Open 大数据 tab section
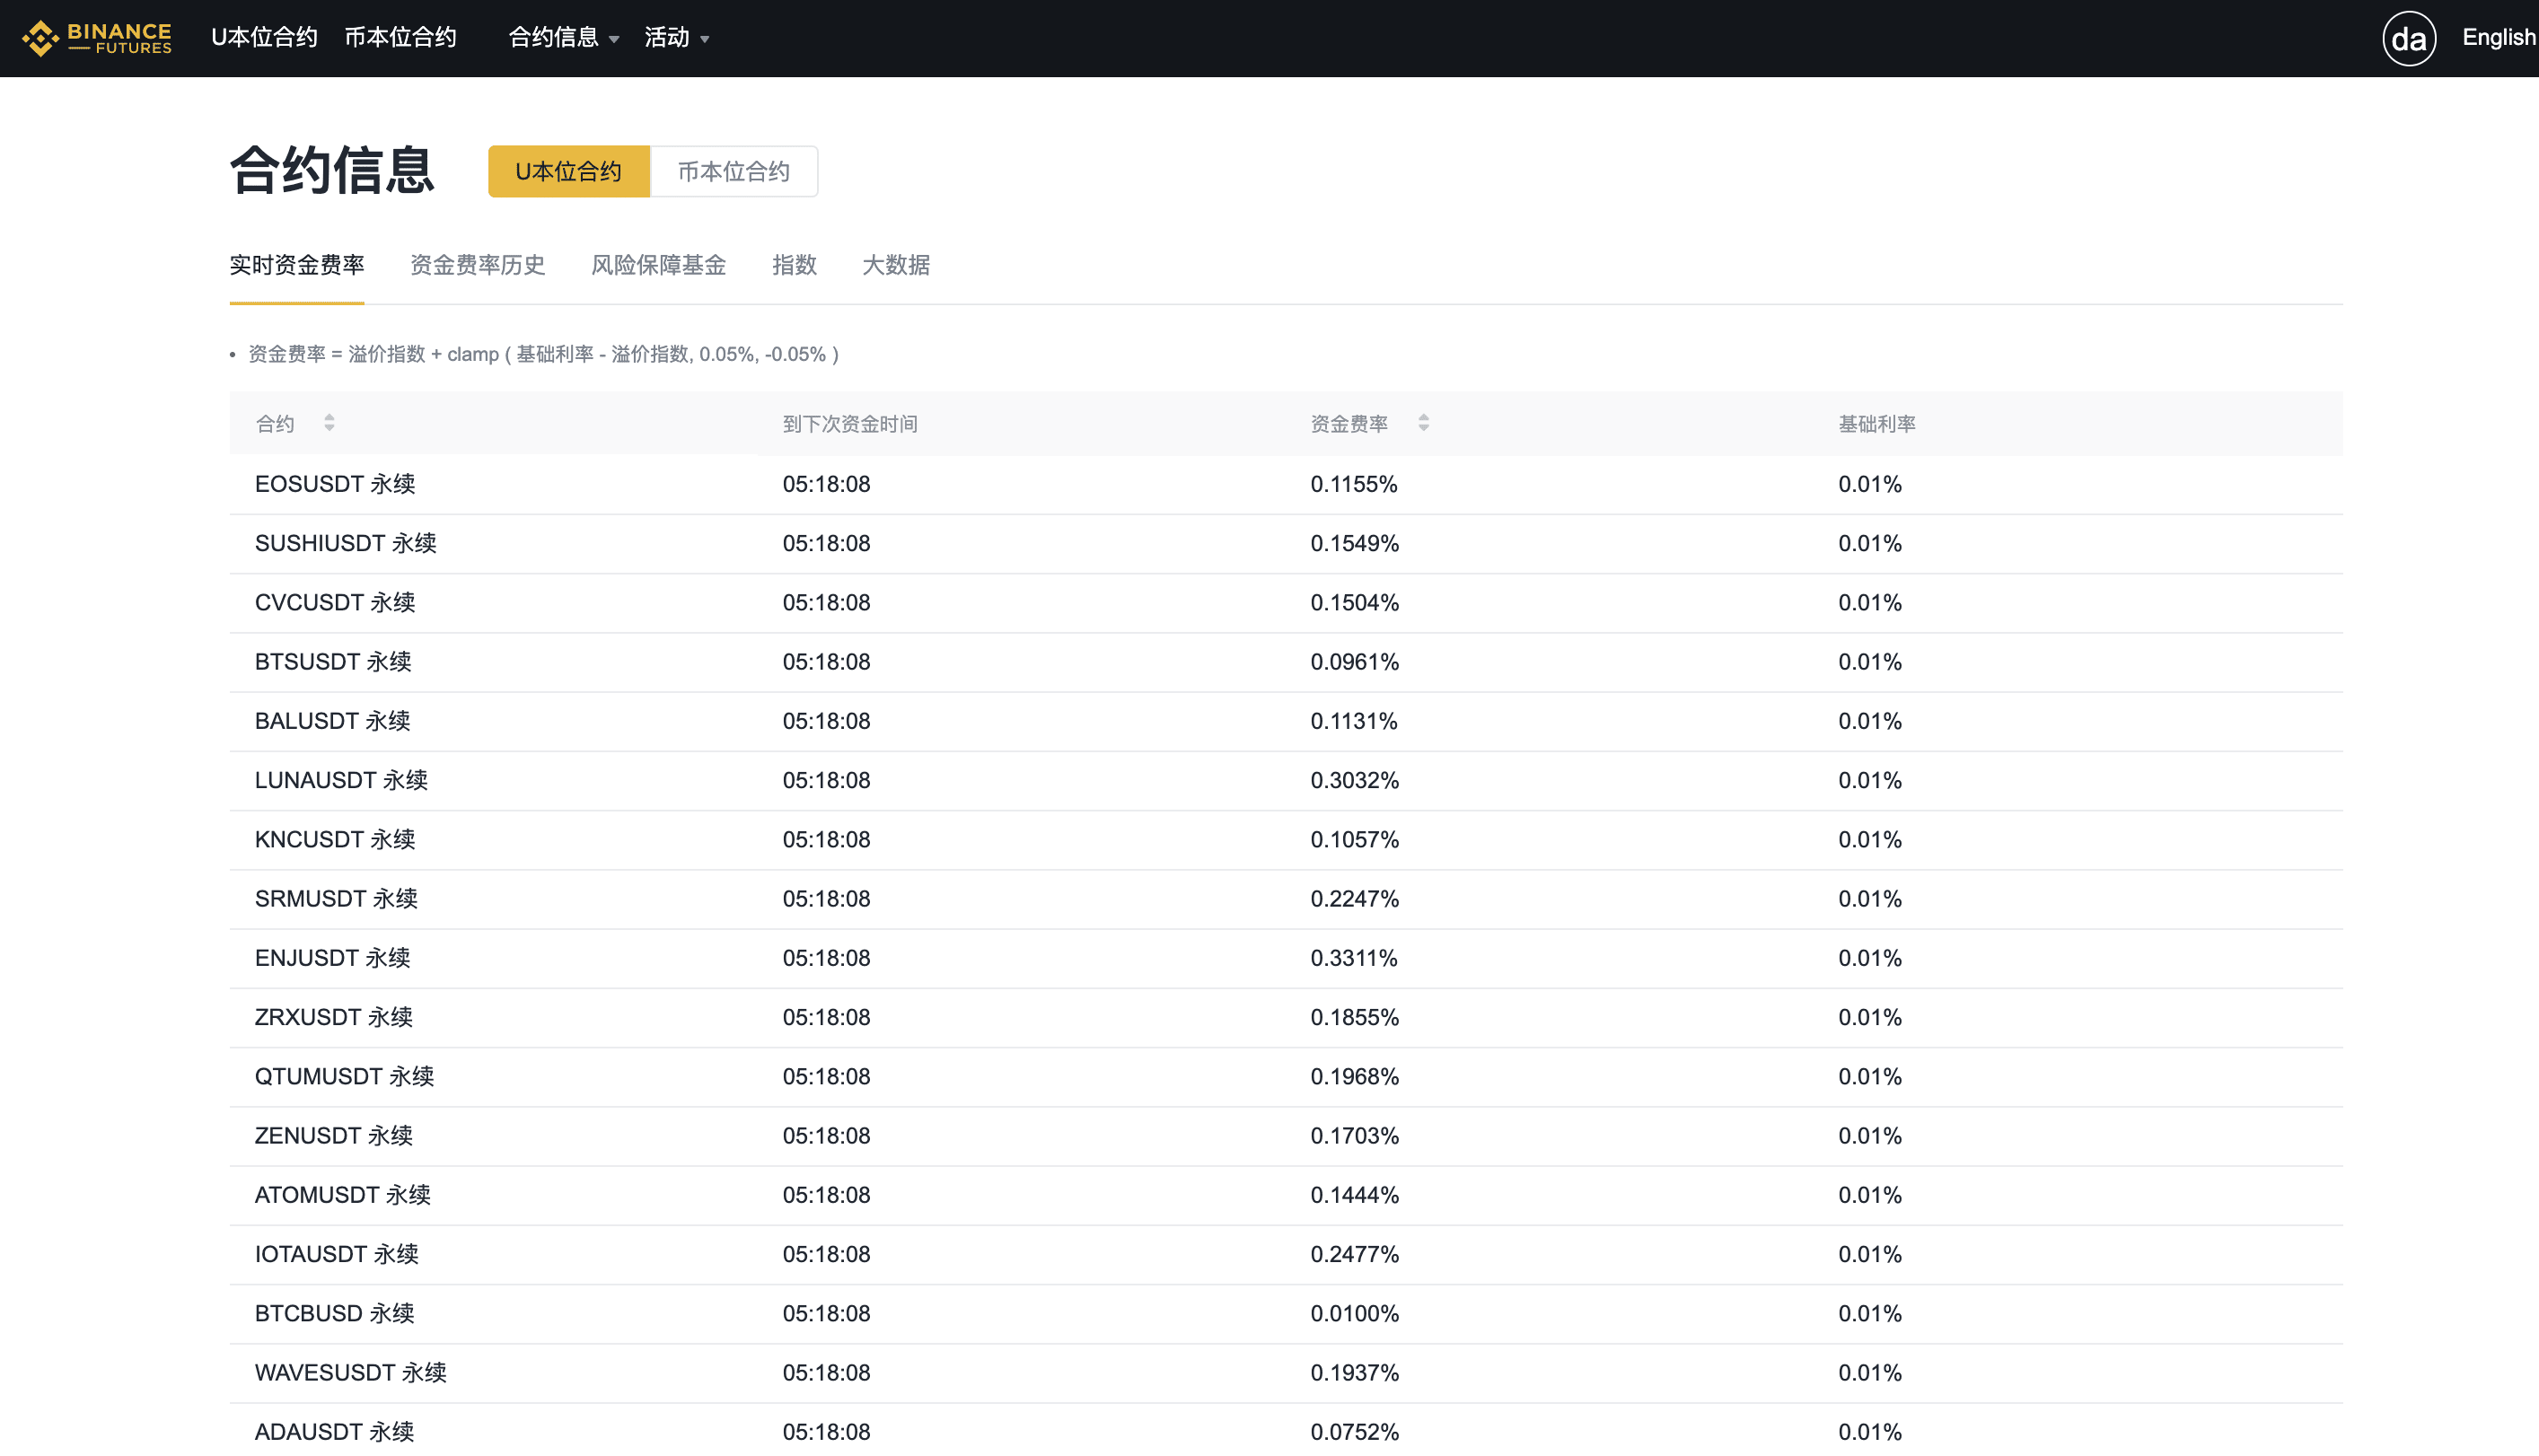 (x=896, y=265)
